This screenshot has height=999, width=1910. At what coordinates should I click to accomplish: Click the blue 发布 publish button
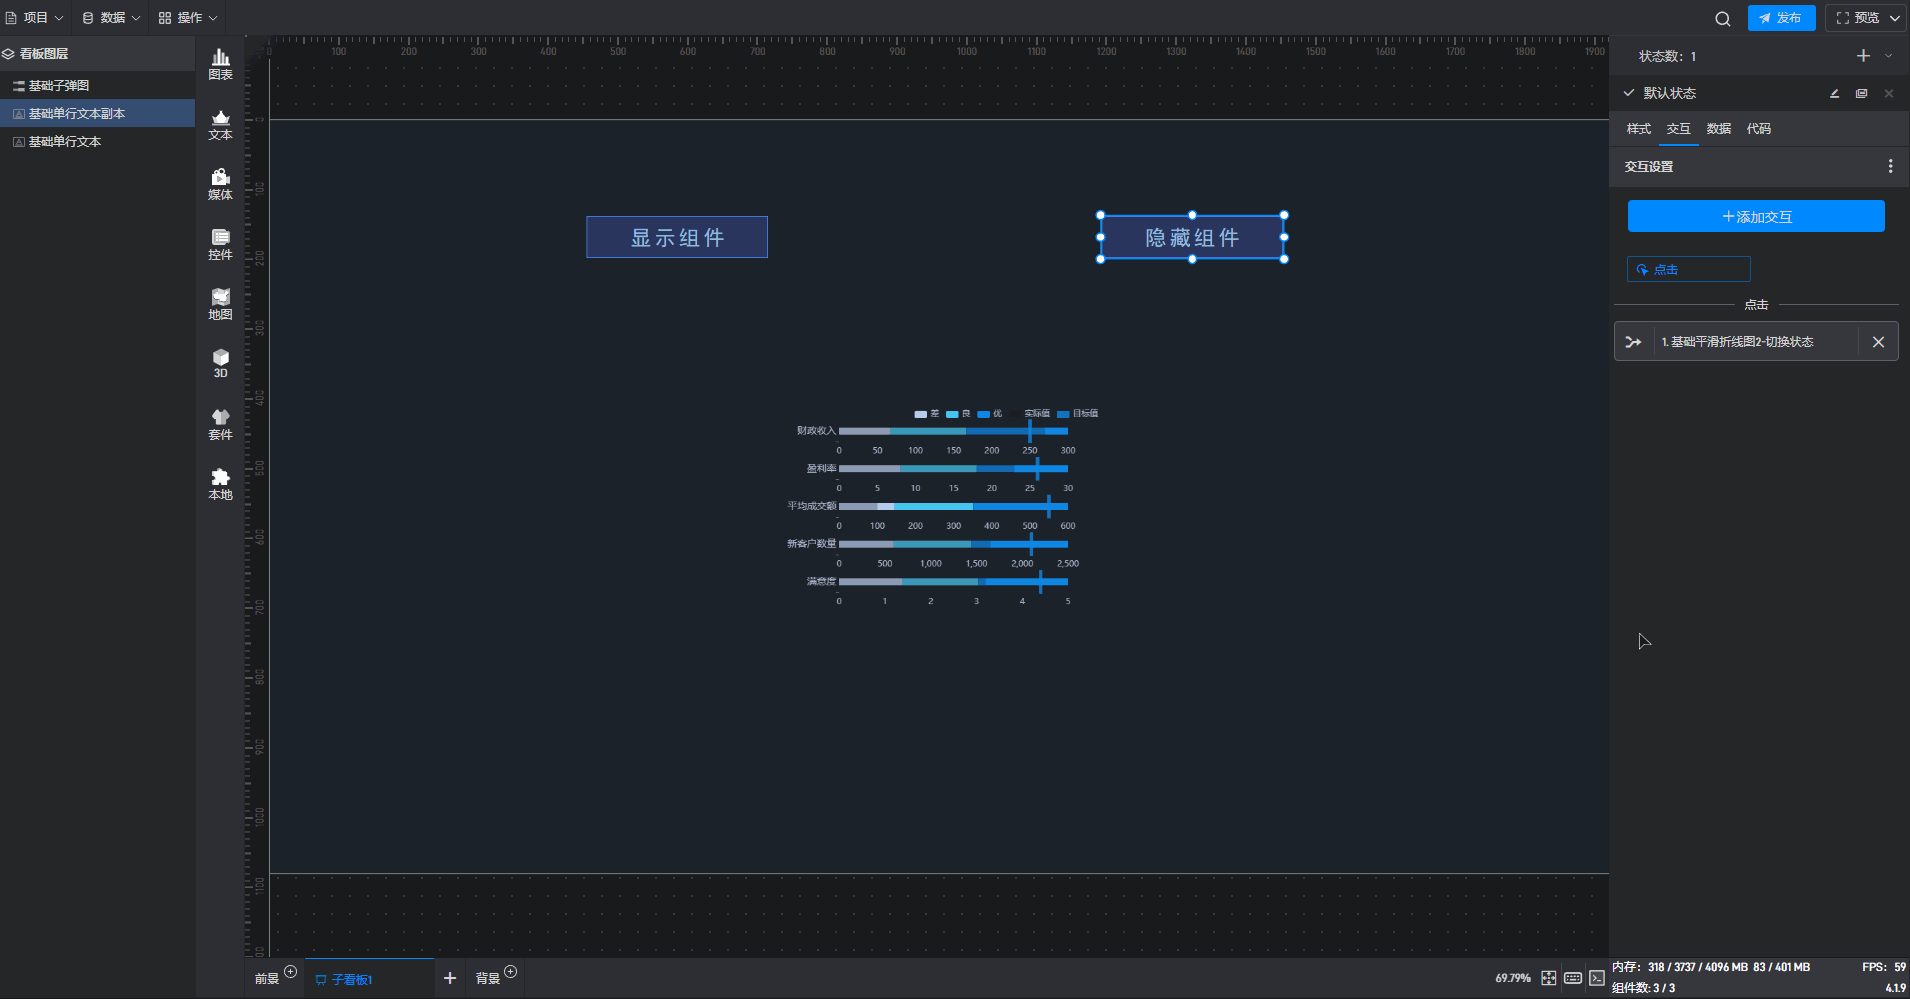[x=1781, y=18]
